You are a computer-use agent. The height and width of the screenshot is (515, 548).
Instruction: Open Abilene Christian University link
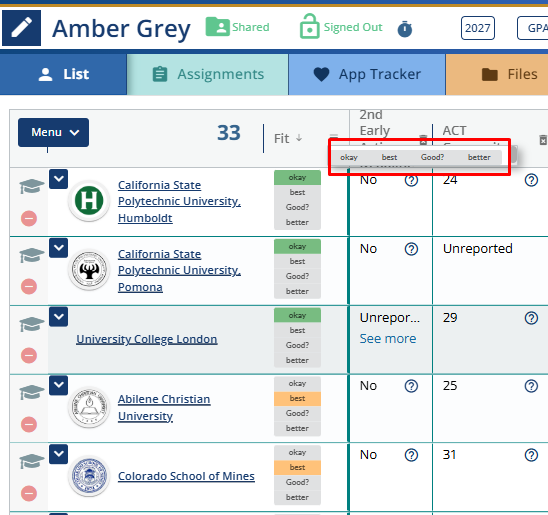click(x=164, y=407)
